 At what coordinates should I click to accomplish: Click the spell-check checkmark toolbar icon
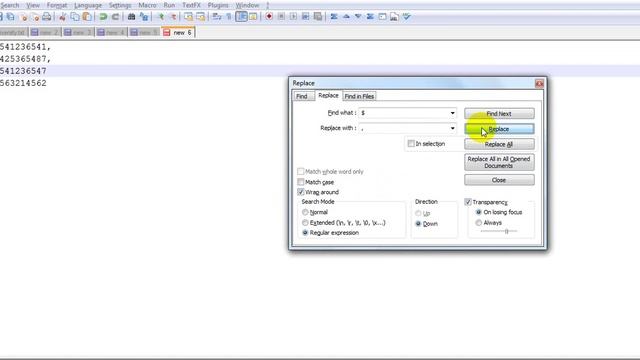point(407,17)
